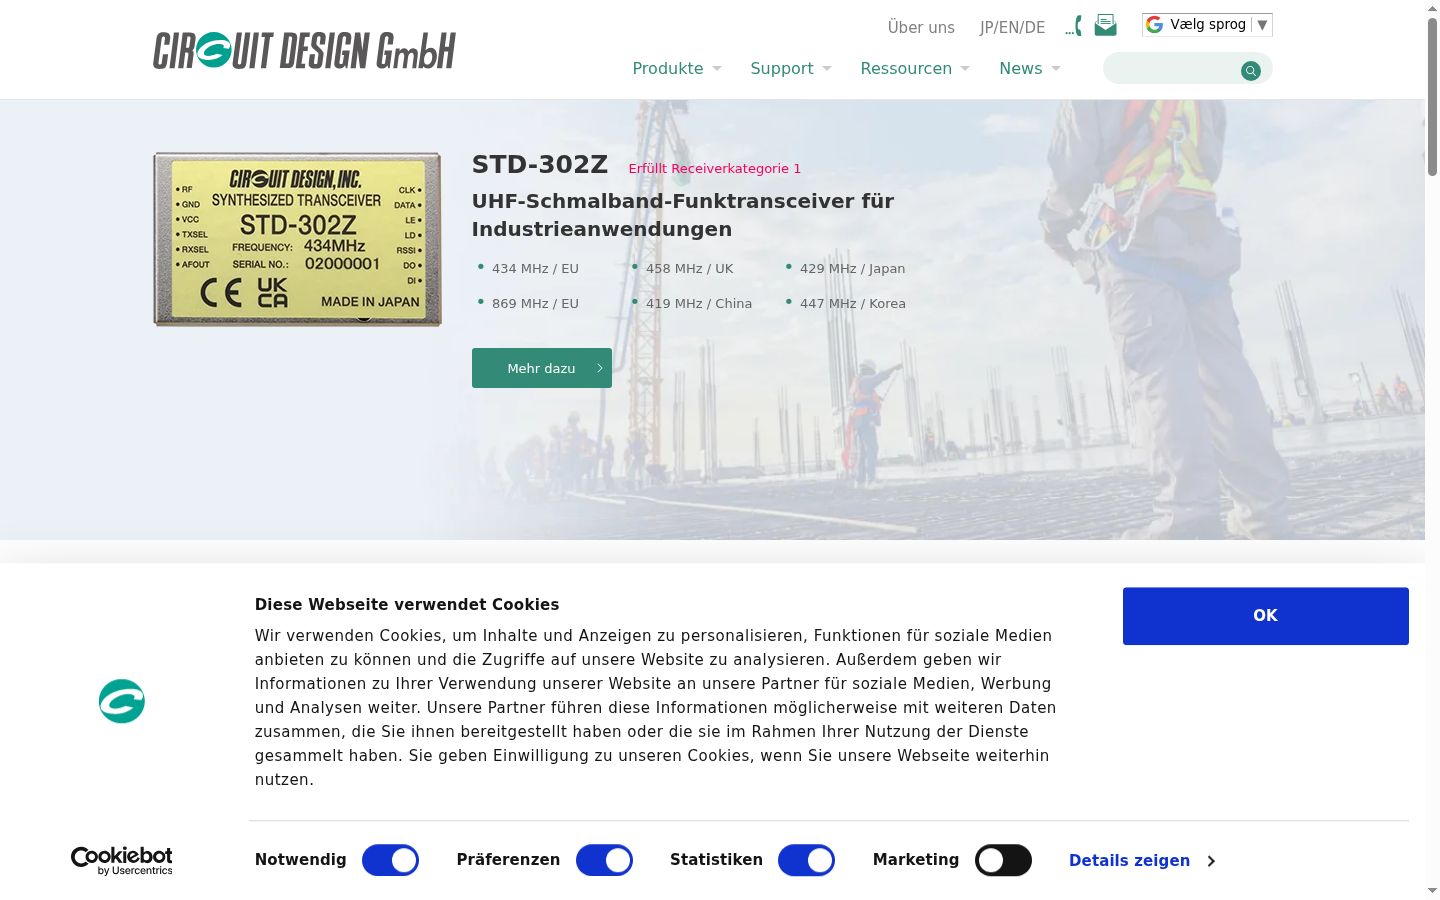The height and width of the screenshot is (900, 1440).
Task: Click the Google G icon in translate widget
Action: (1155, 24)
